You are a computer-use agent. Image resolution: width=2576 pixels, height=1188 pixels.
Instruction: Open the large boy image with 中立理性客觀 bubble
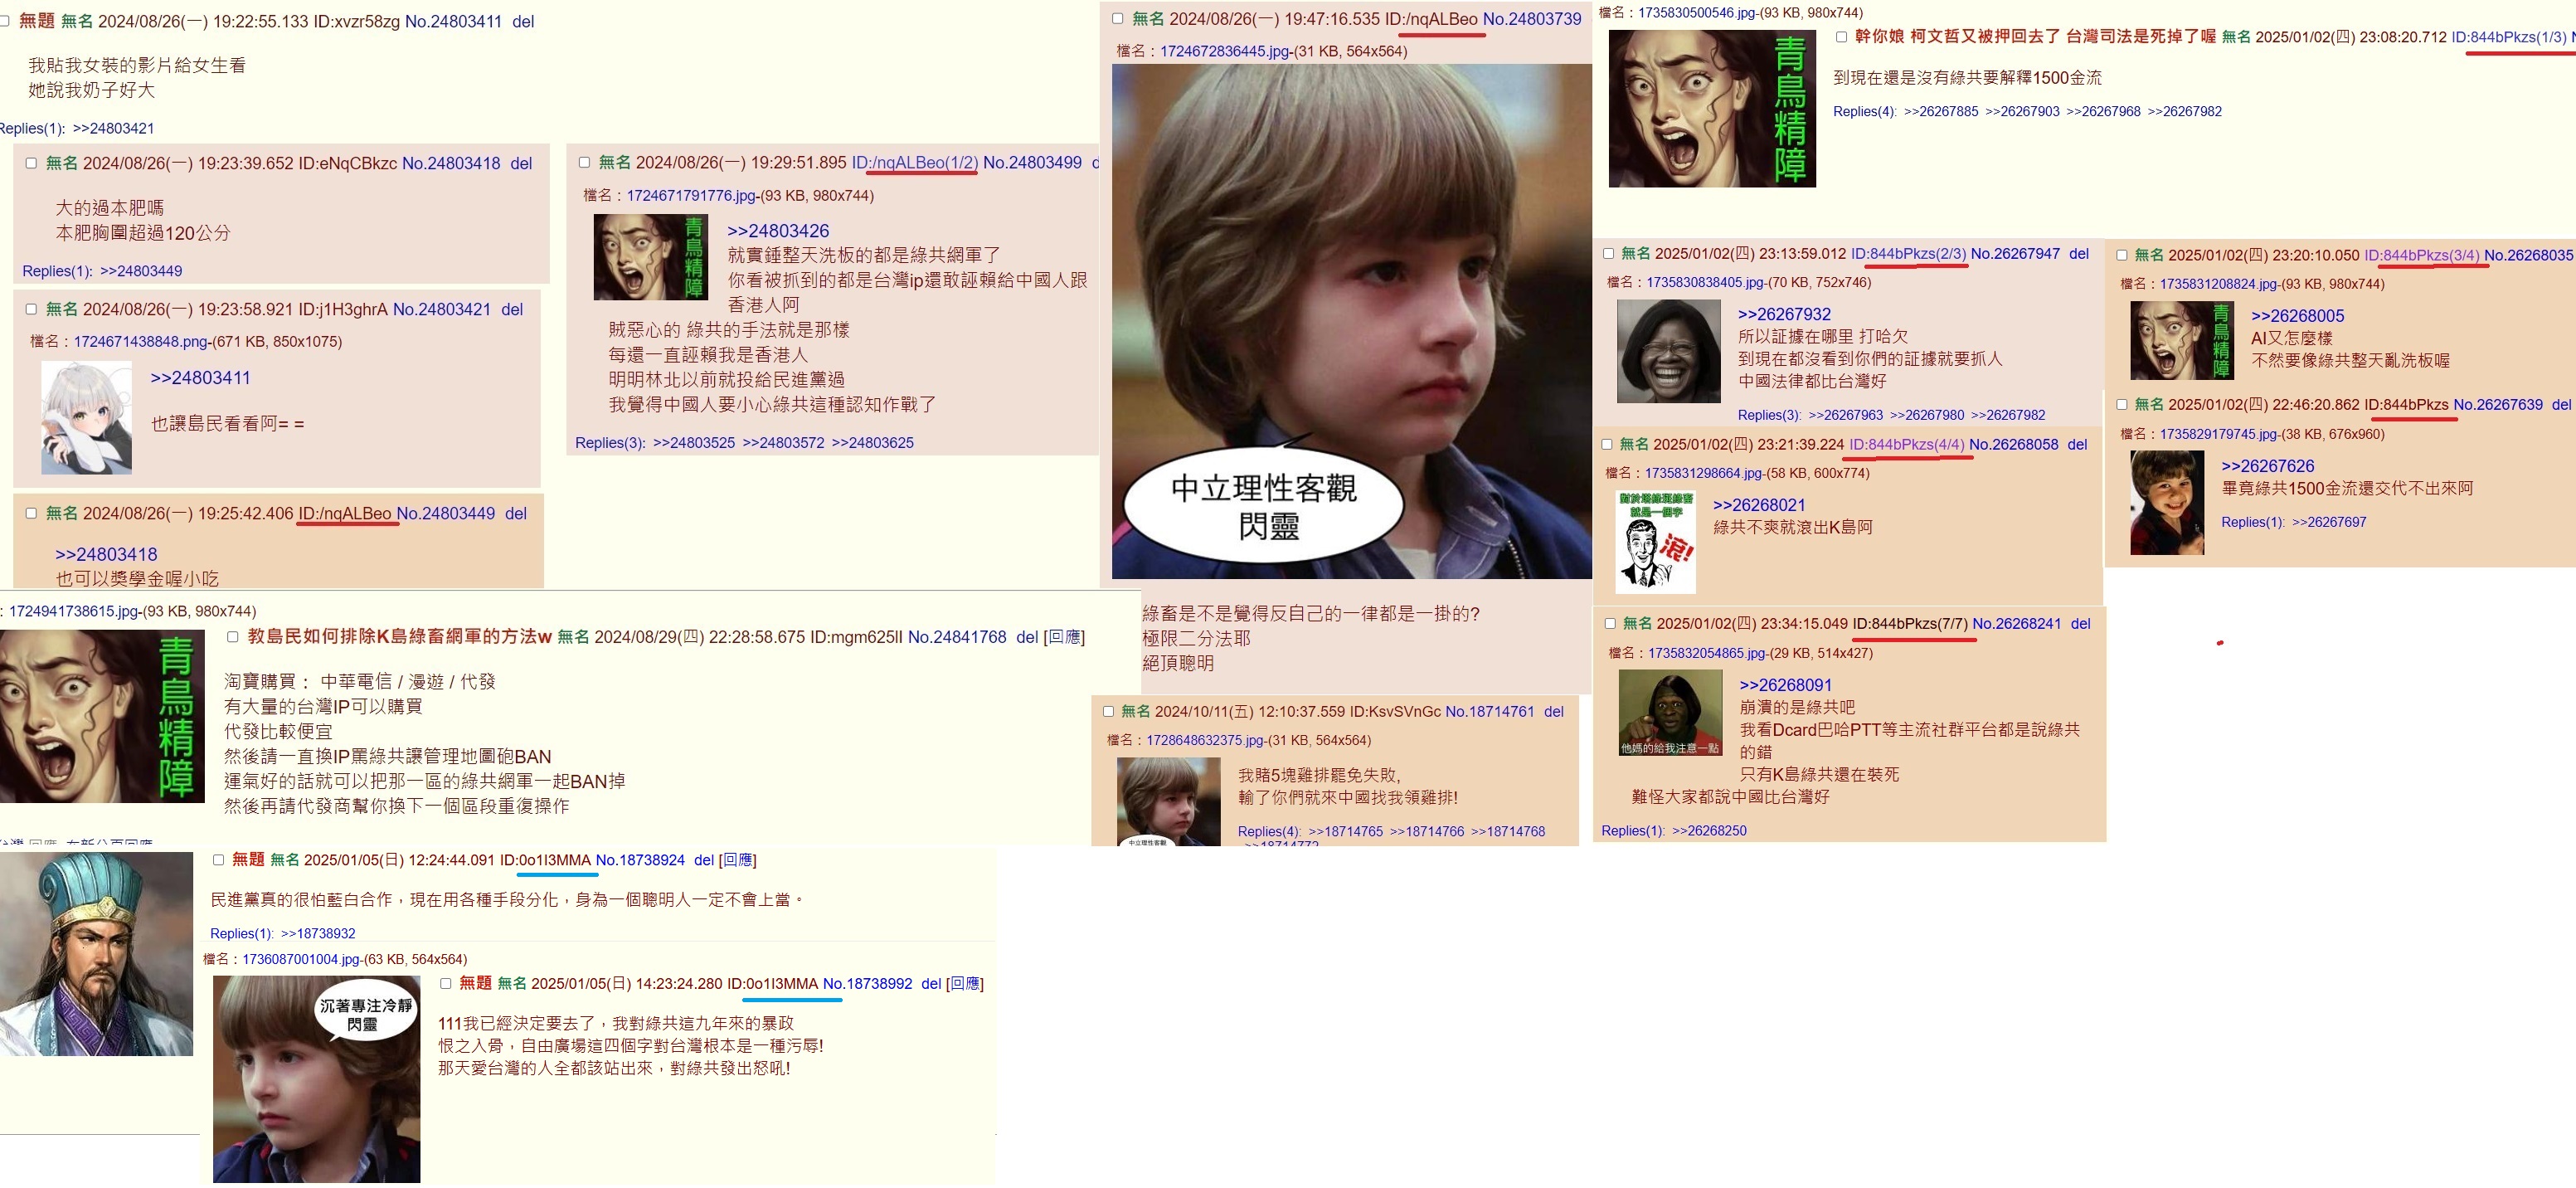click(1351, 321)
